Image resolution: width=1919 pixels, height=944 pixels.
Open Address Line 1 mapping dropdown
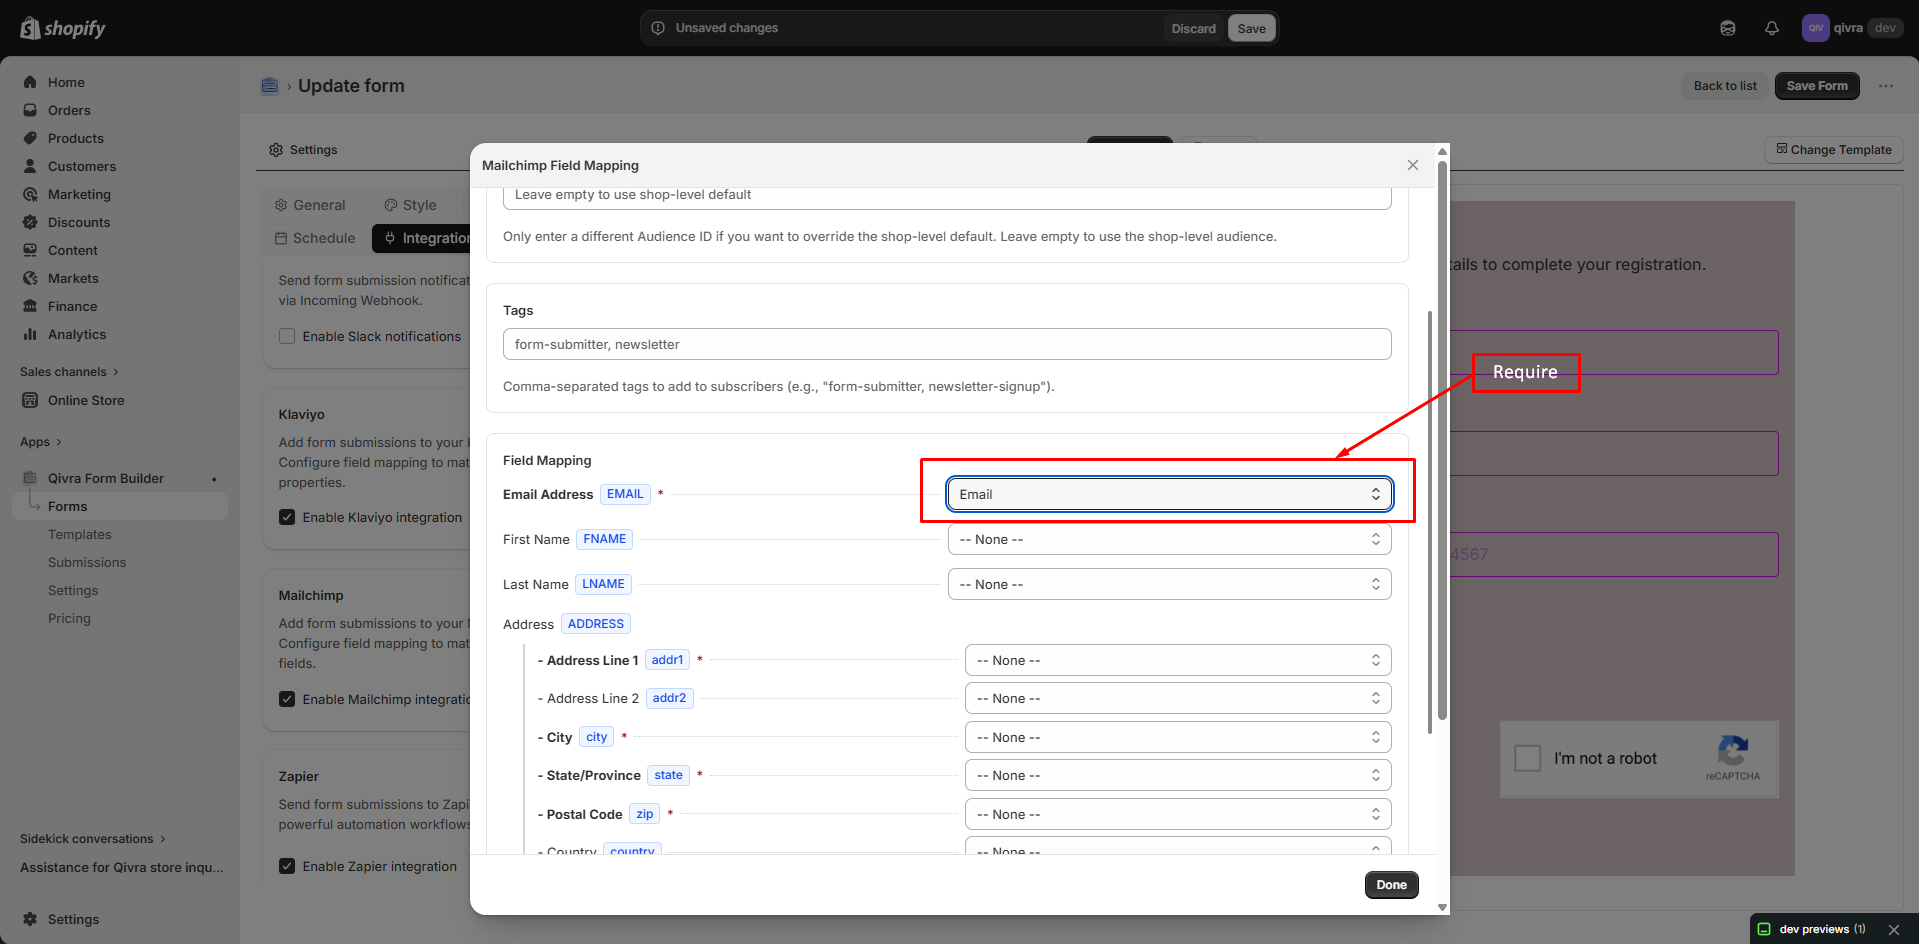click(1178, 660)
